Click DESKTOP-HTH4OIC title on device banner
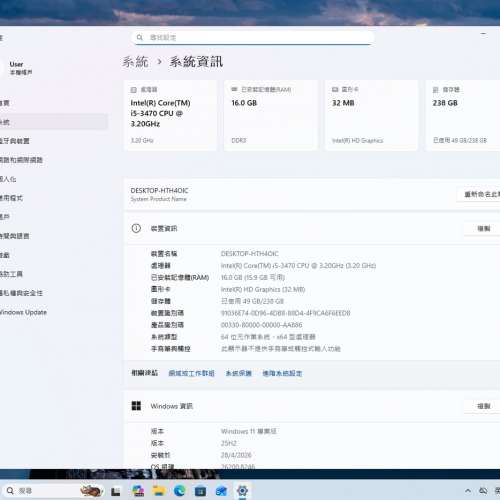The width and height of the screenshot is (500, 500). click(159, 191)
